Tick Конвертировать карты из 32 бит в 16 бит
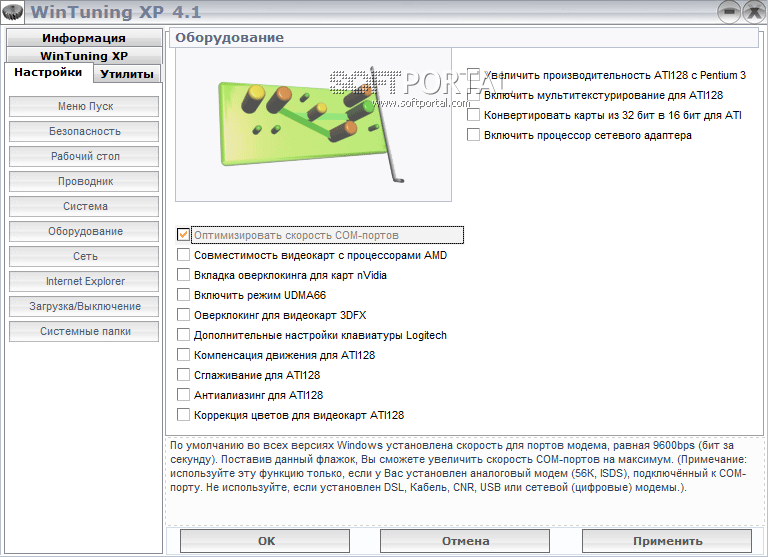Screen dimensions: 768x557 point(474,115)
